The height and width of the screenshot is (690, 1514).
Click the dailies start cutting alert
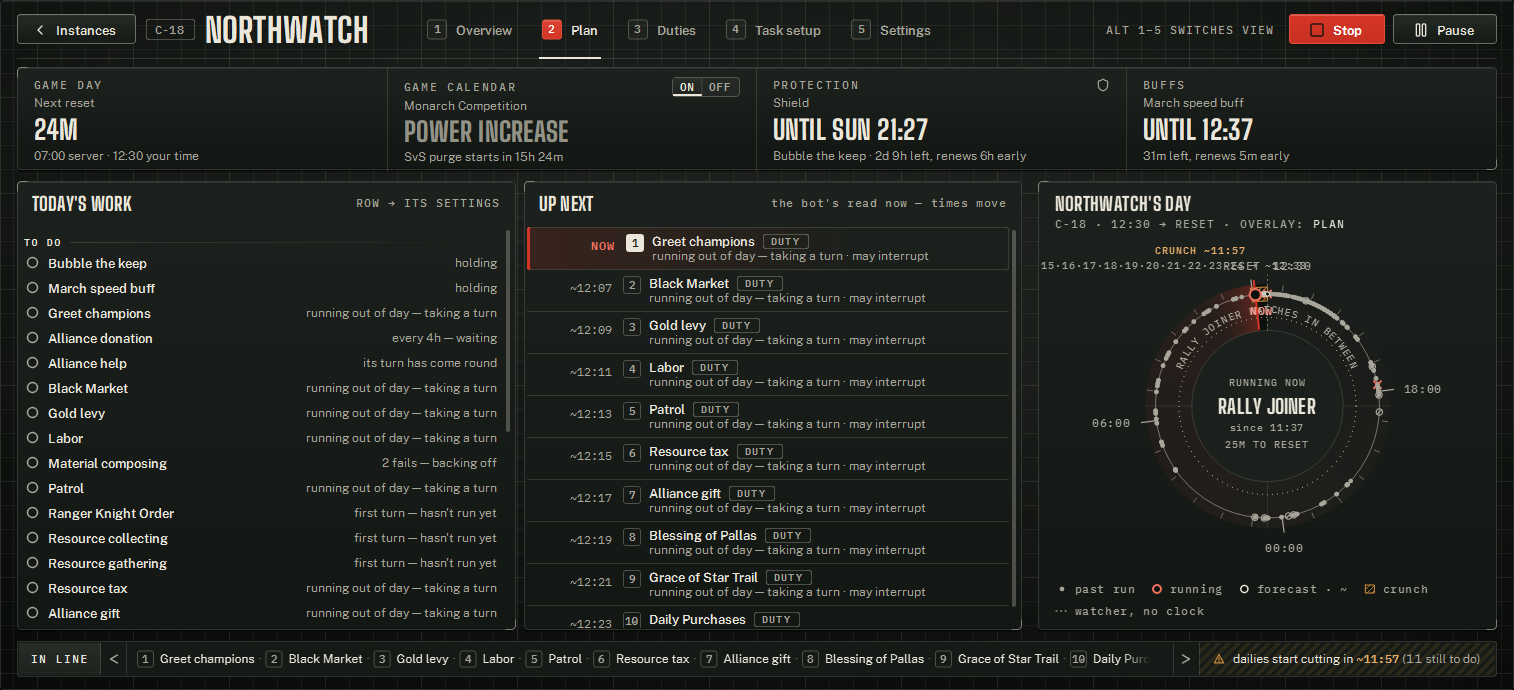click(1347, 659)
